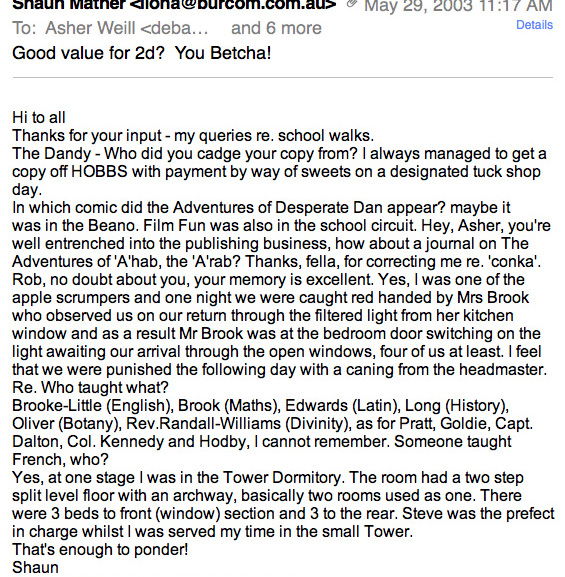The height and width of the screenshot is (577, 565).
Task: Click "Tower Dormitory" in the message
Action: click(283, 478)
